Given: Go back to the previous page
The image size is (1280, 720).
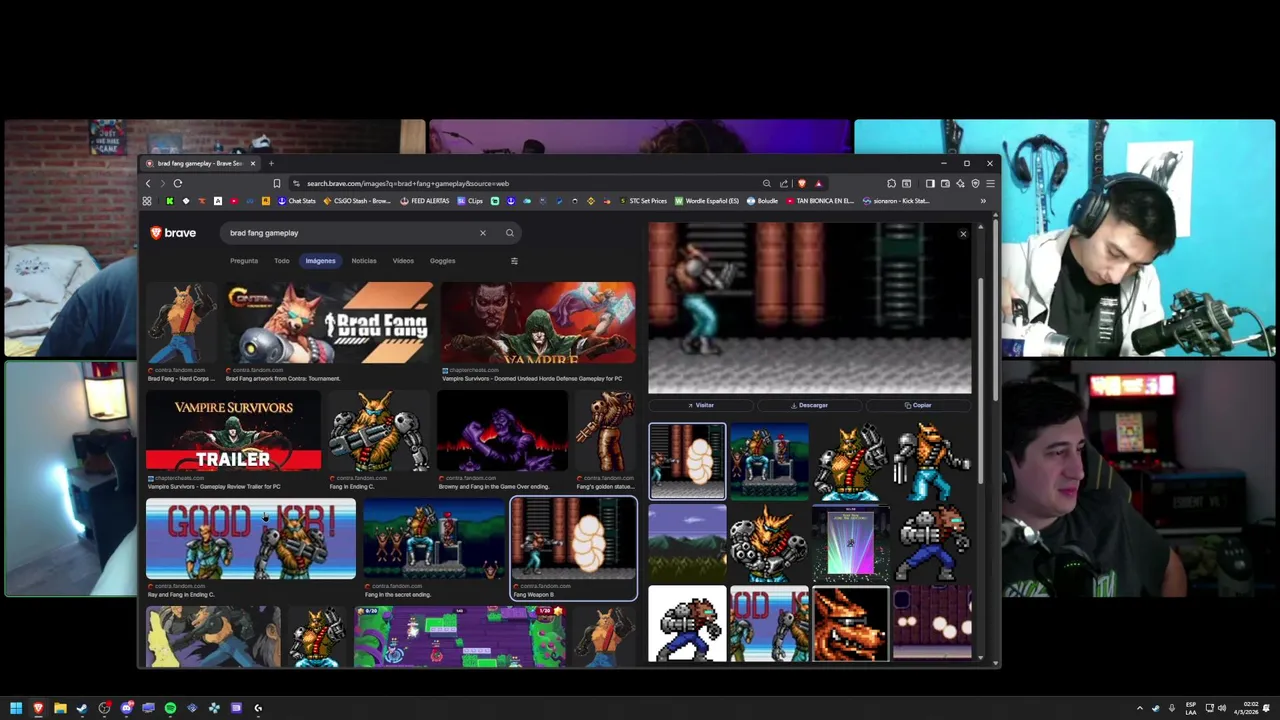Looking at the screenshot, I should (x=148, y=183).
